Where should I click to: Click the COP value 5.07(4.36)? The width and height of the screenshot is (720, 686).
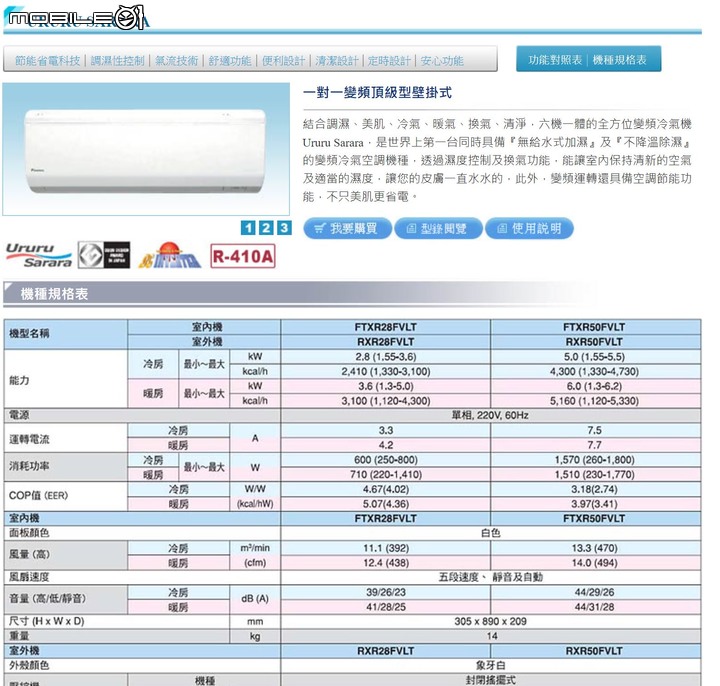pos(386,504)
